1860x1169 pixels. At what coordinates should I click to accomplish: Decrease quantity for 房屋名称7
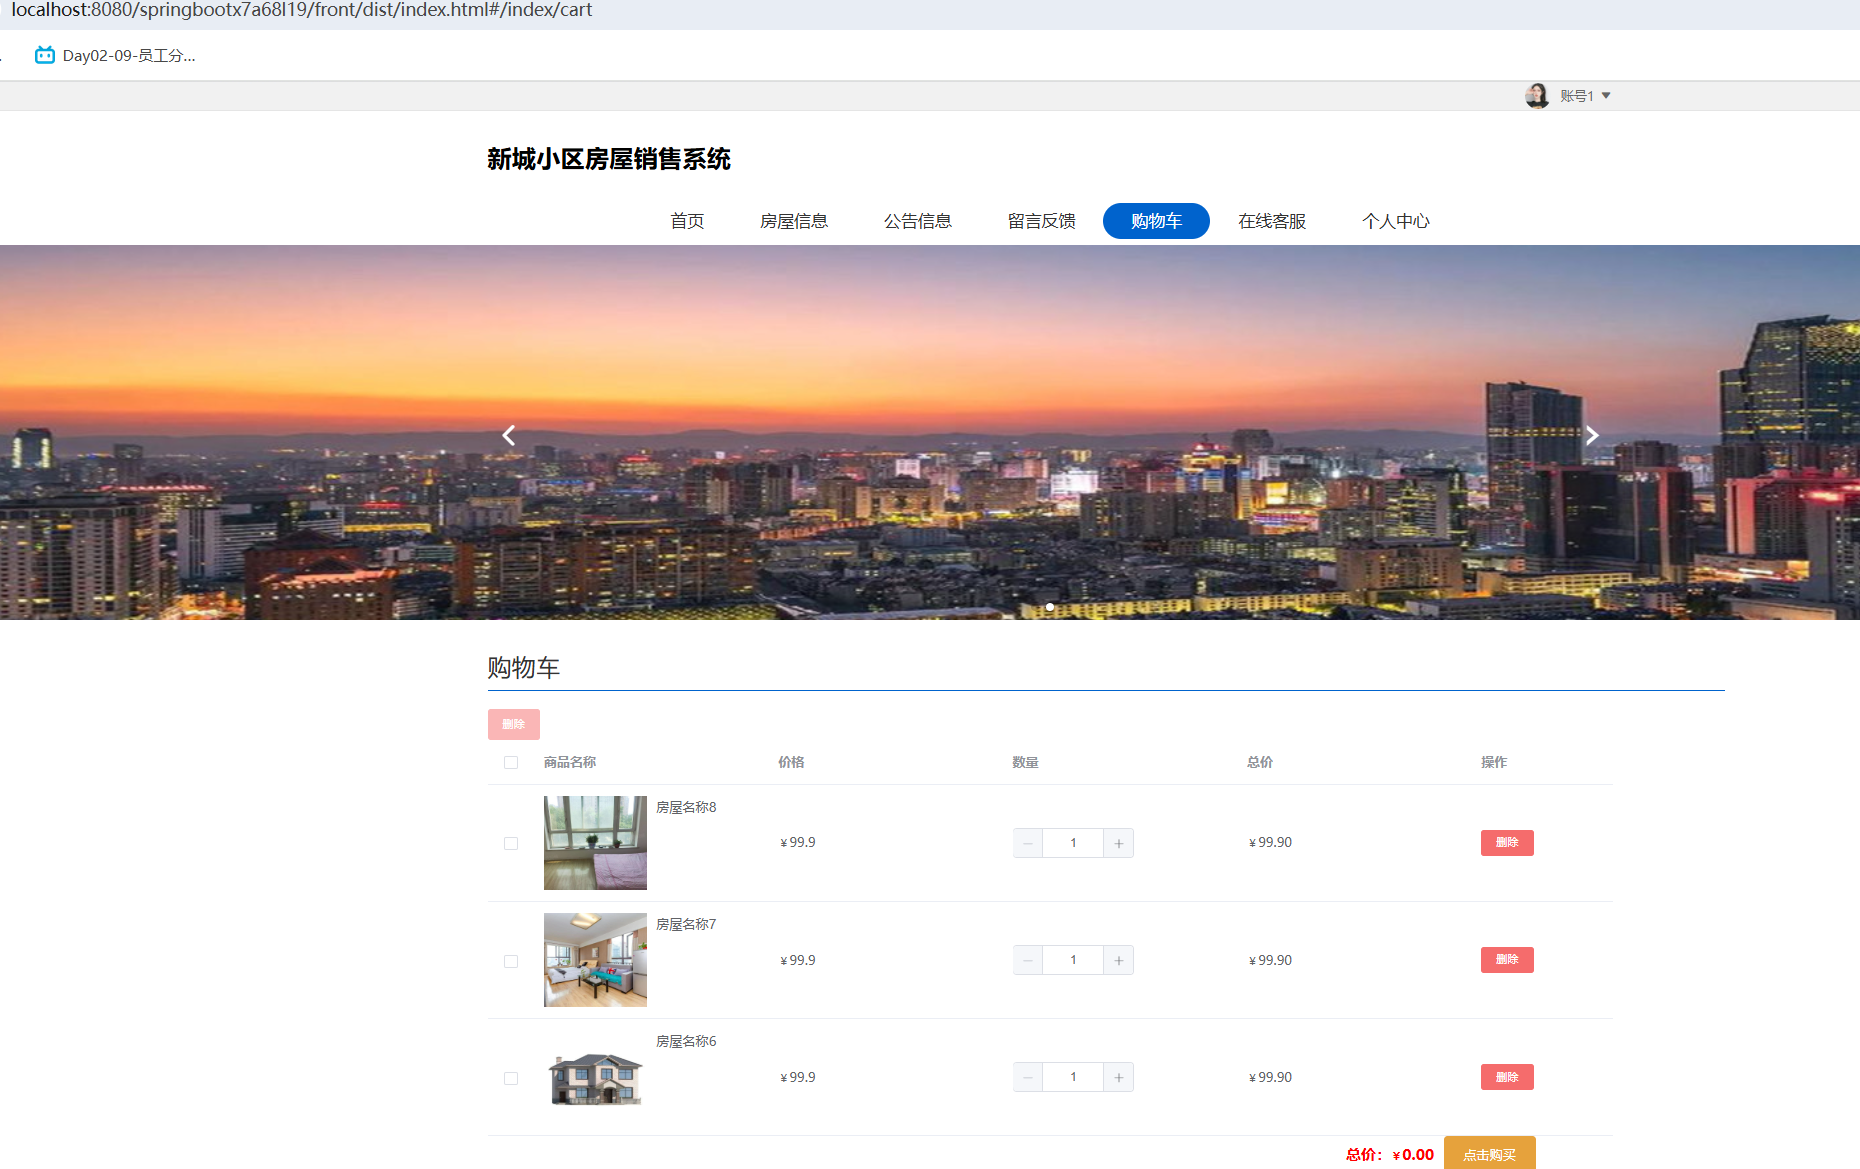[x=1028, y=960]
